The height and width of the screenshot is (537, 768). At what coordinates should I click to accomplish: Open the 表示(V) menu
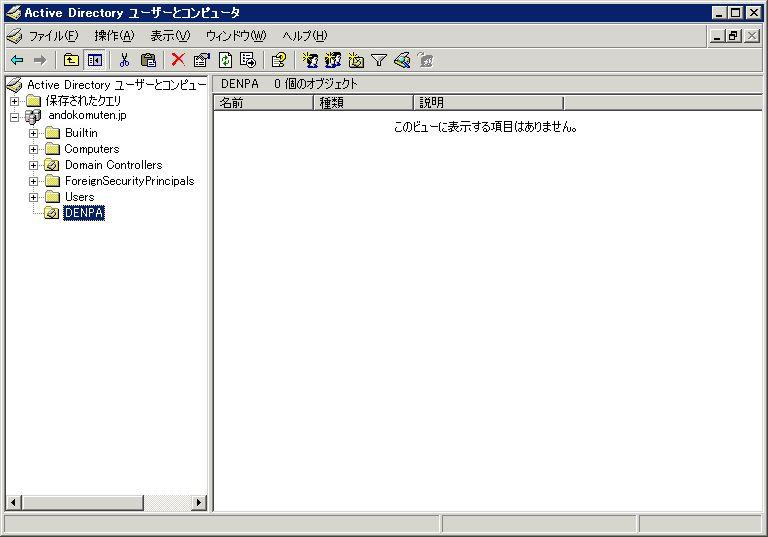pyautogui.click(x=170, y=36)
